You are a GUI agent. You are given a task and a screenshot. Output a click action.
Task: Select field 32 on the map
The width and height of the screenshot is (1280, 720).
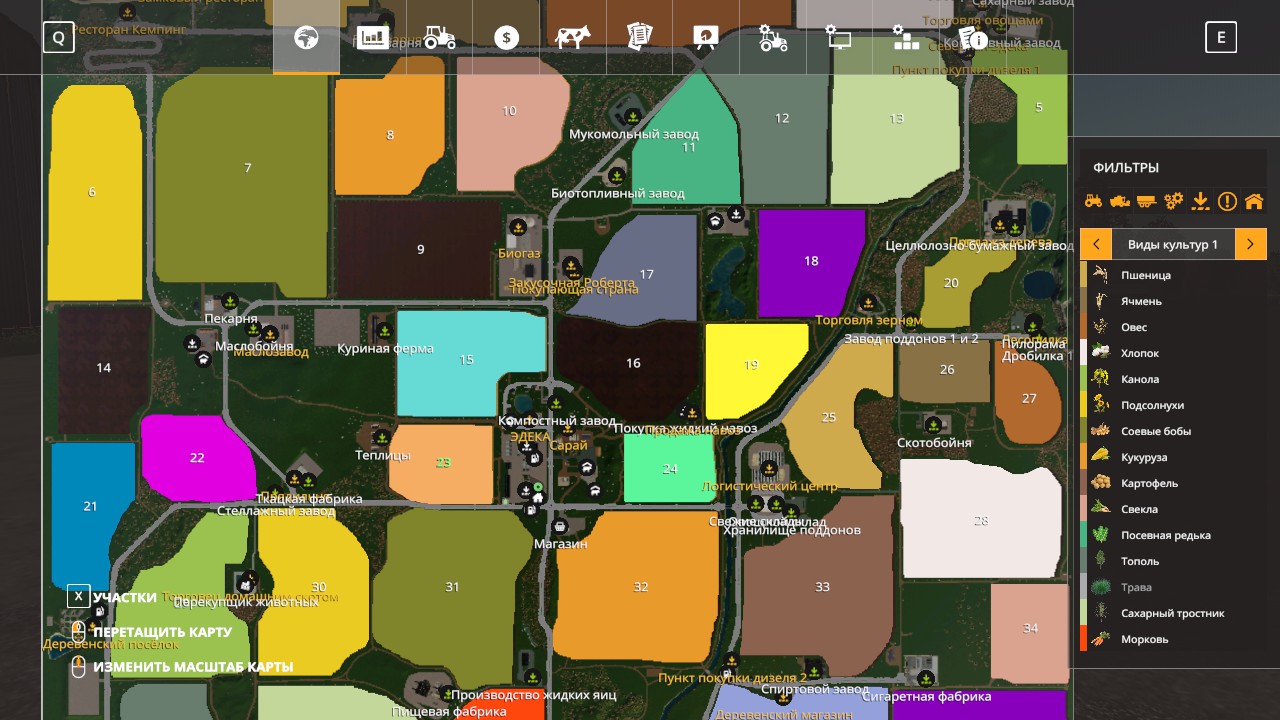coord(640,587)
